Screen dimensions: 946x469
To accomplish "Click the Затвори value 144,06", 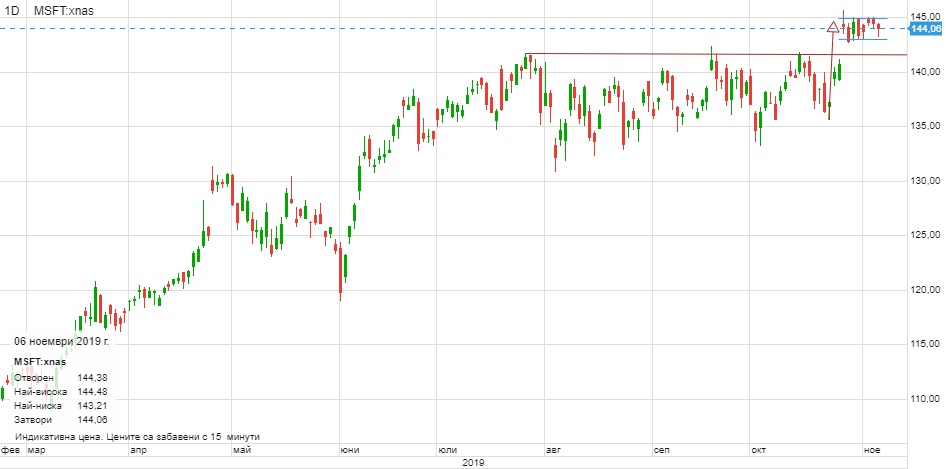I will coord(92,420).
